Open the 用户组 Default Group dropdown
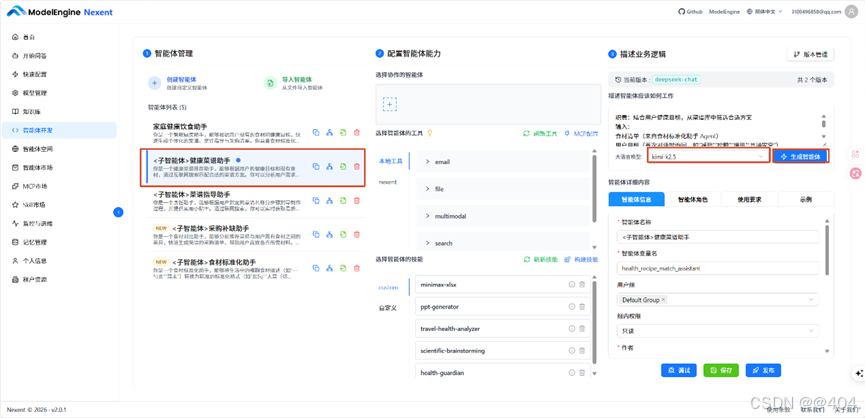The height and width of the screenshot is (418, 865). coord(718,299)
